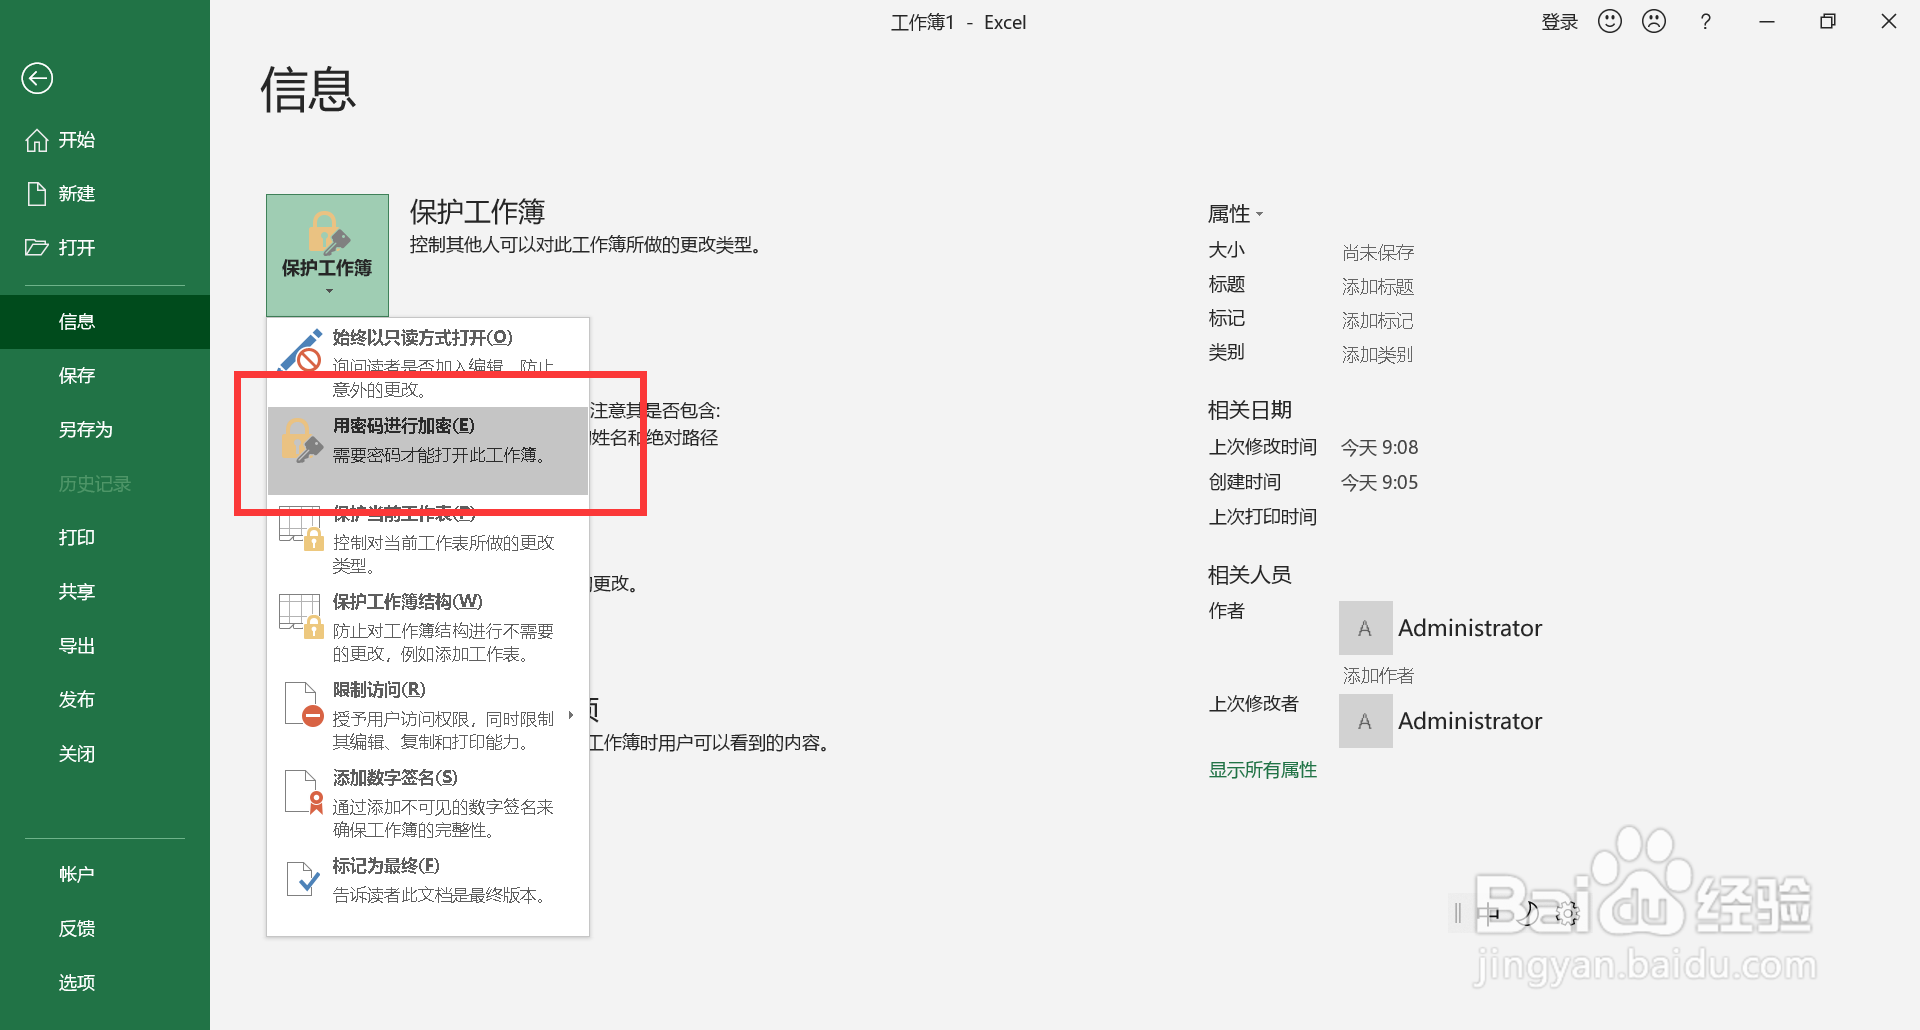This screenshot has width=1920, height=1030.
Task: Click the 显示所有属性 link
Action: pos(1262,769)
